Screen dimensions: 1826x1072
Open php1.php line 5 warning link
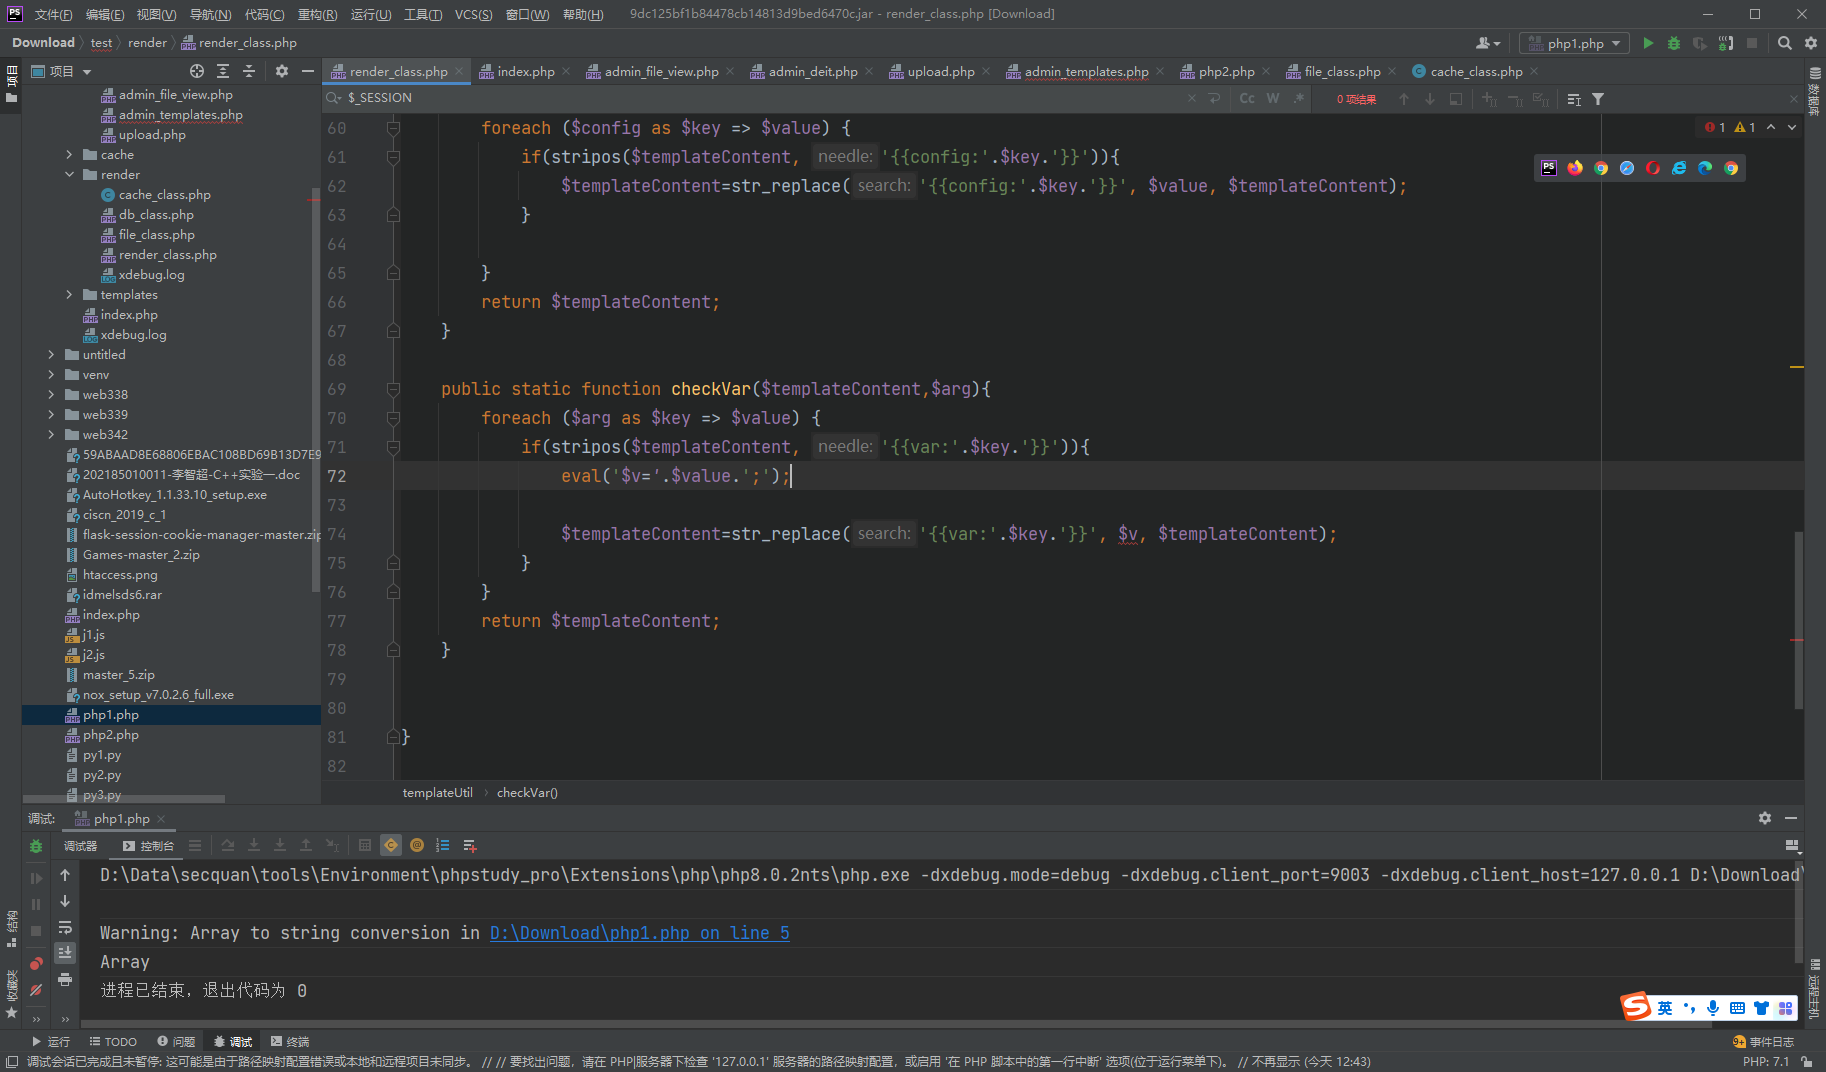point(639,933)
